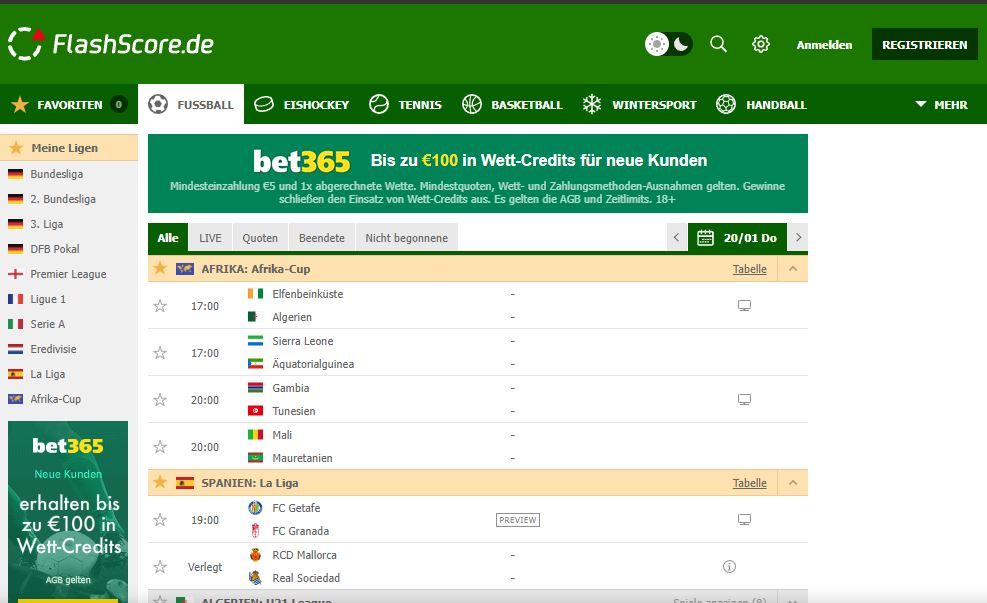Toggle the light/dark mode switch
Image resolution: width=987 pixels, height=603 pixels.
(668, 44)
